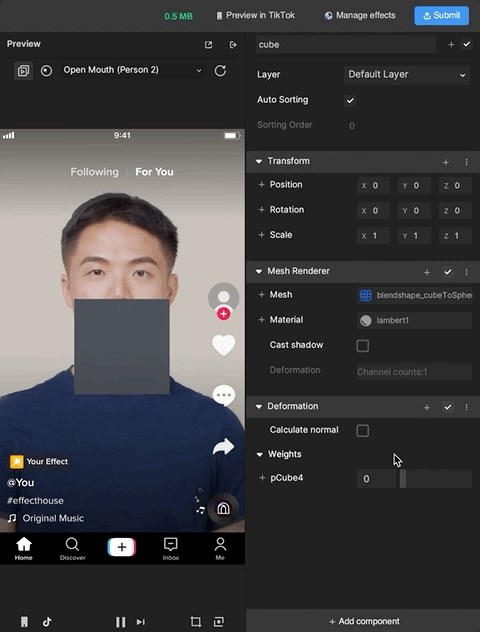The image size is (480, 632).
Task: Open Mesh Renderer three-dot options
Action: click(x=466, y=272)
